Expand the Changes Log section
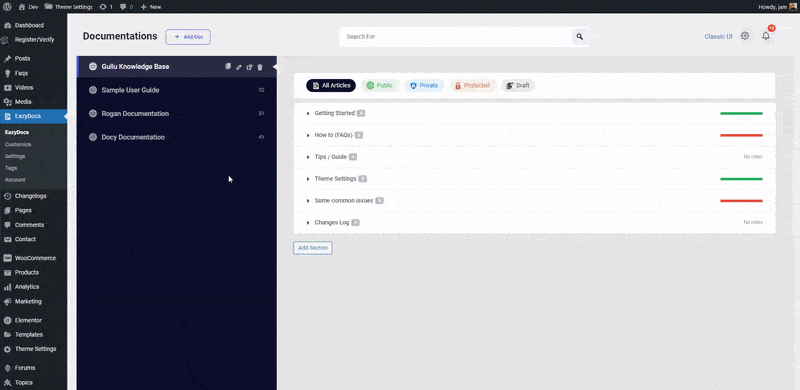Screen dimensions: 800x390 point(308,223)
